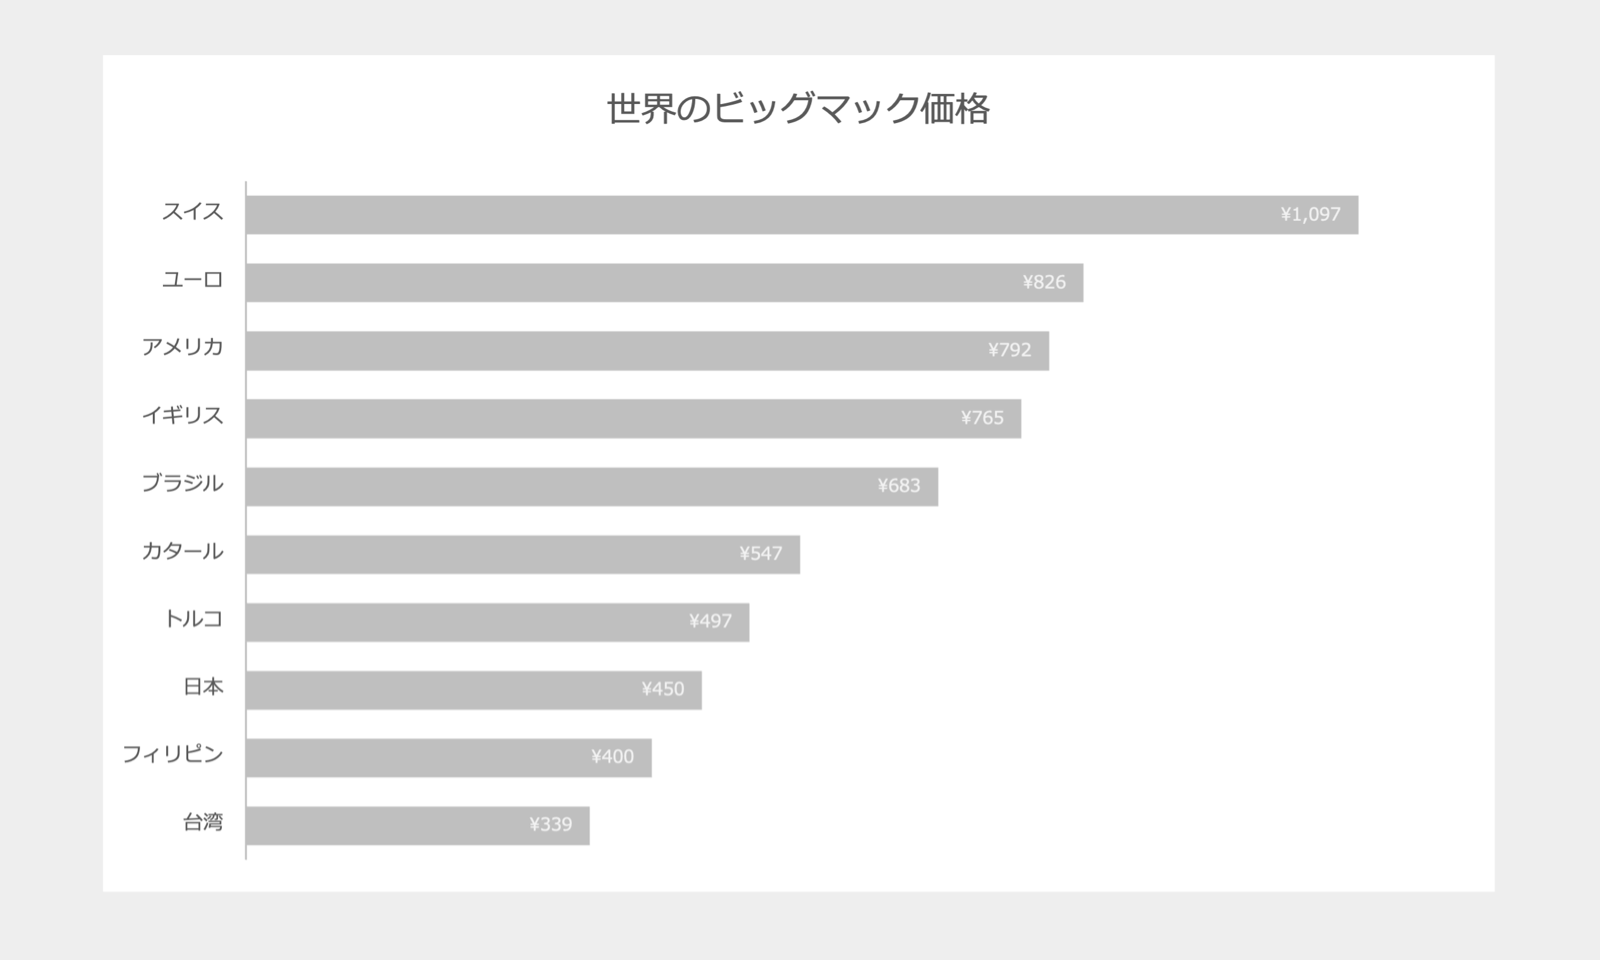The height and width of the screenshot is (960, 1600).
Task: Click the ¥683 data label
Action: coord(899,485)
